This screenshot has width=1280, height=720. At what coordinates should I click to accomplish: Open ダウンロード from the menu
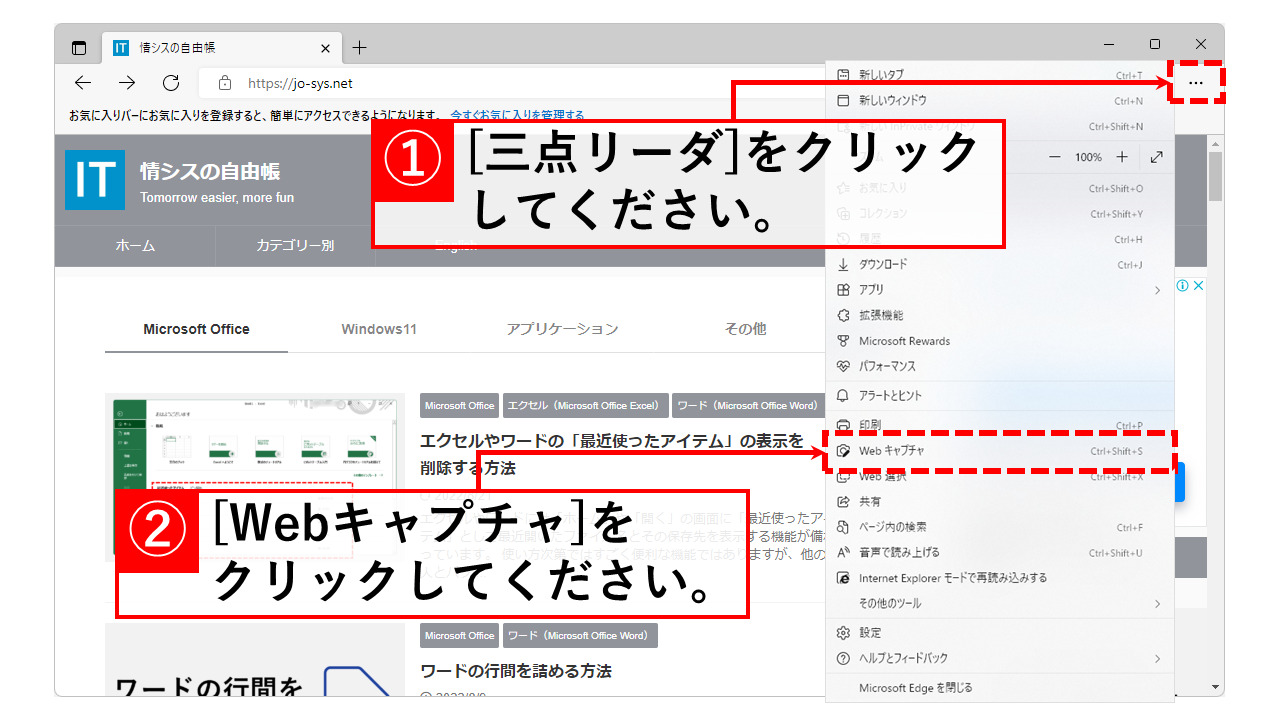pyautogui.click(x=883, y=264)
